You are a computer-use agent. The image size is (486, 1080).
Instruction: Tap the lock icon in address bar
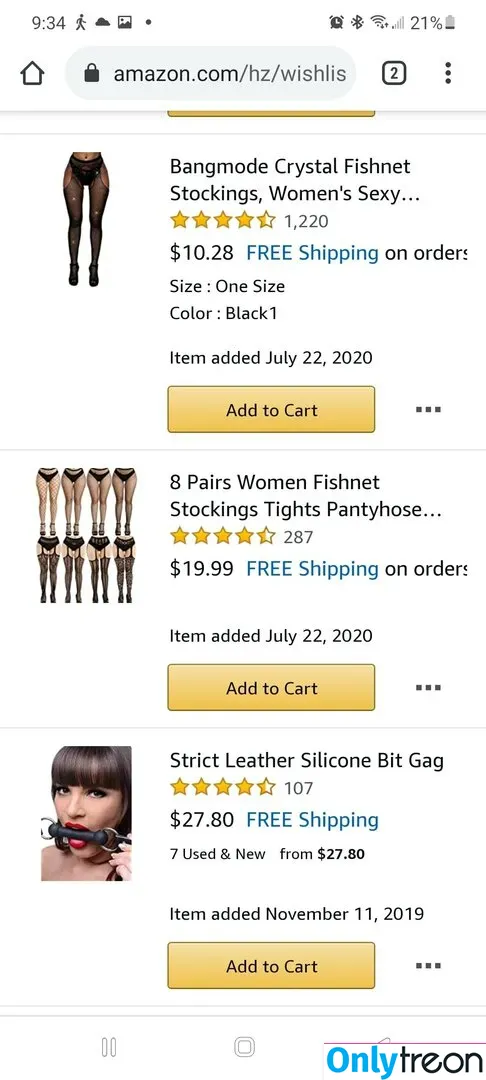[x=92, y=73]
